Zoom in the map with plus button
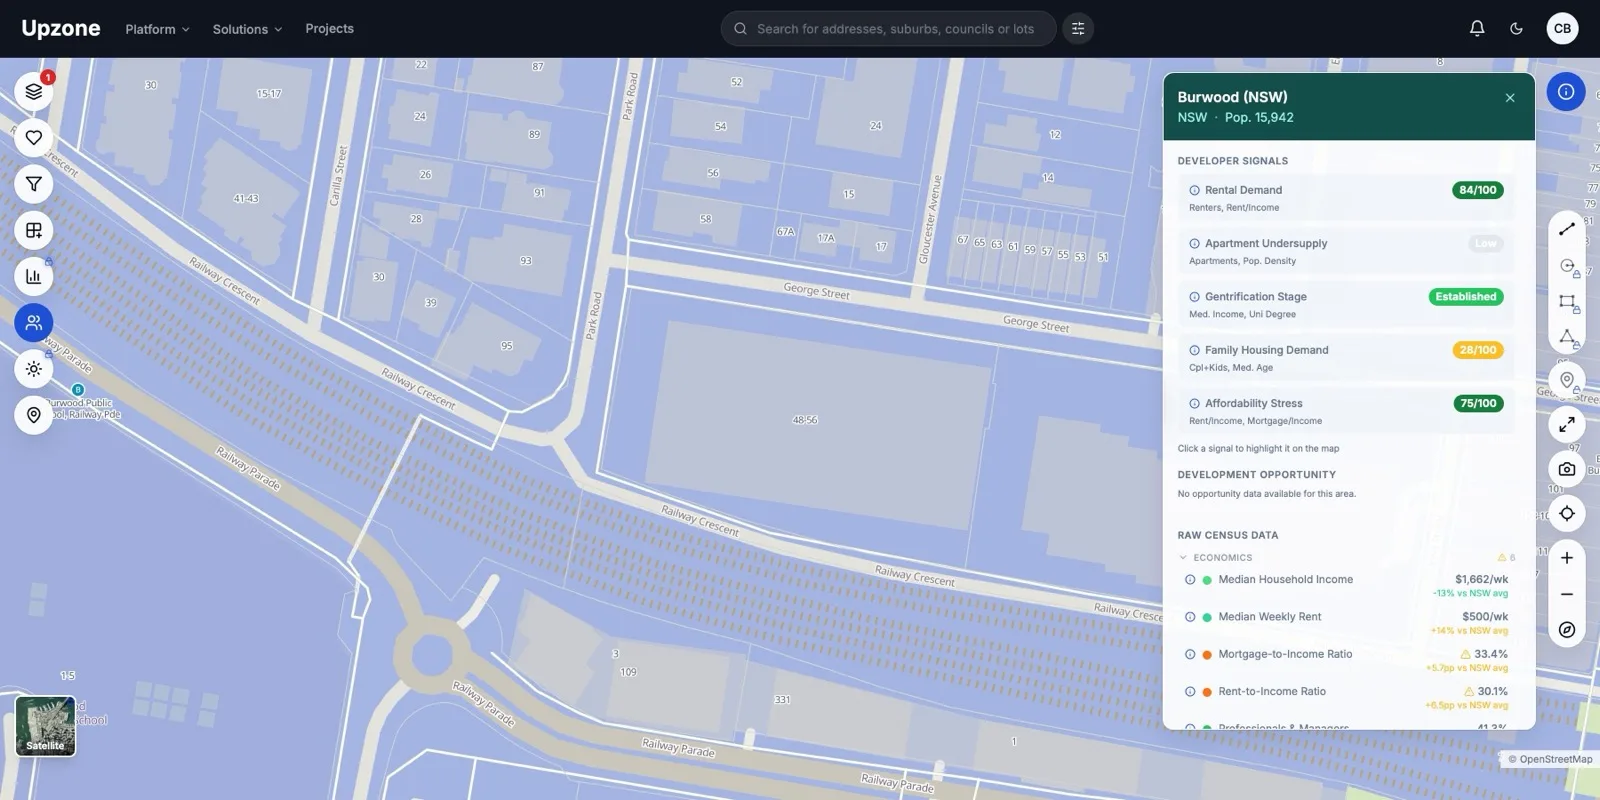Image resolution: width=1600 pixels, height=800 pixels. [1567, 558]
